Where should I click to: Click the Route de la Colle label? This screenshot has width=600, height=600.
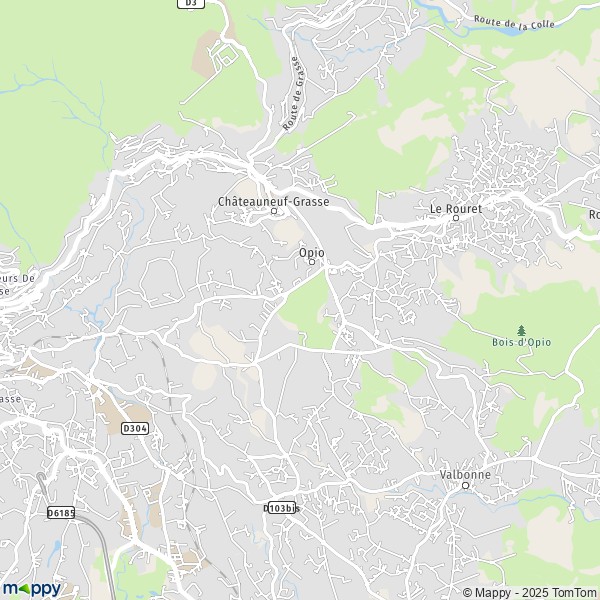514,22
